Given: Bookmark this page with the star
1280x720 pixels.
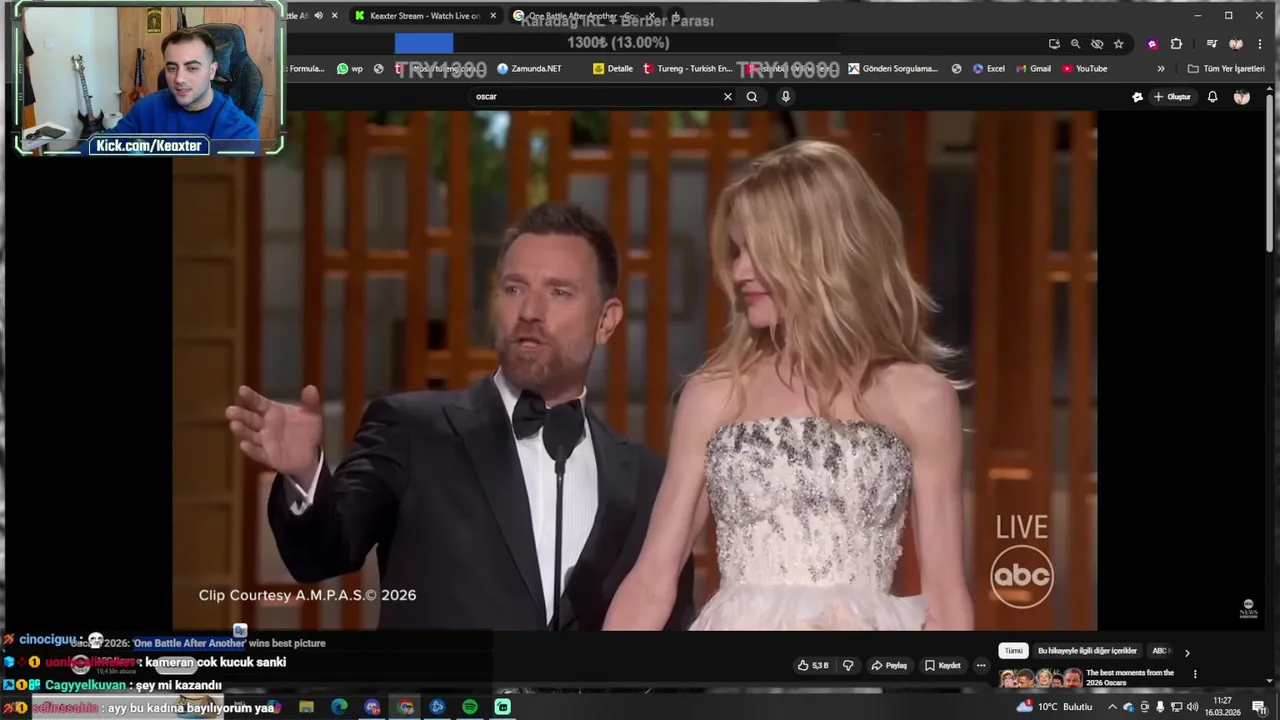Looking at the screenshot, I should pos(1119,44).
